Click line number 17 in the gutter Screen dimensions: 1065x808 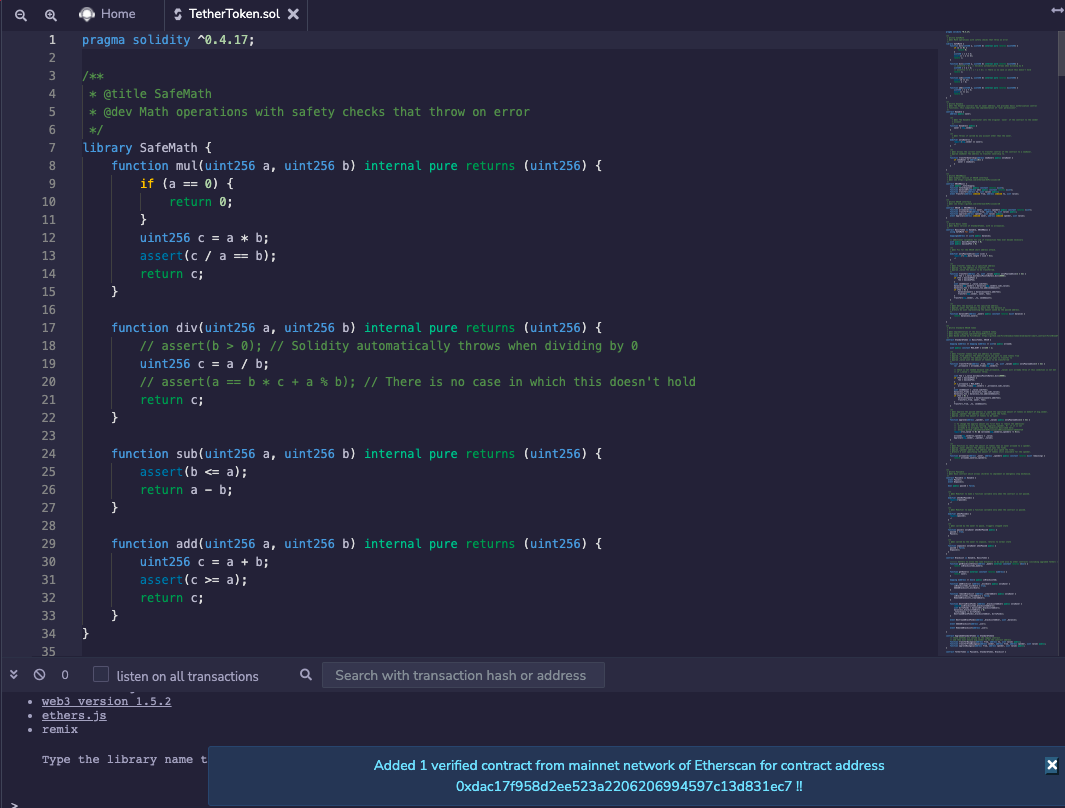tap(49, 328)
